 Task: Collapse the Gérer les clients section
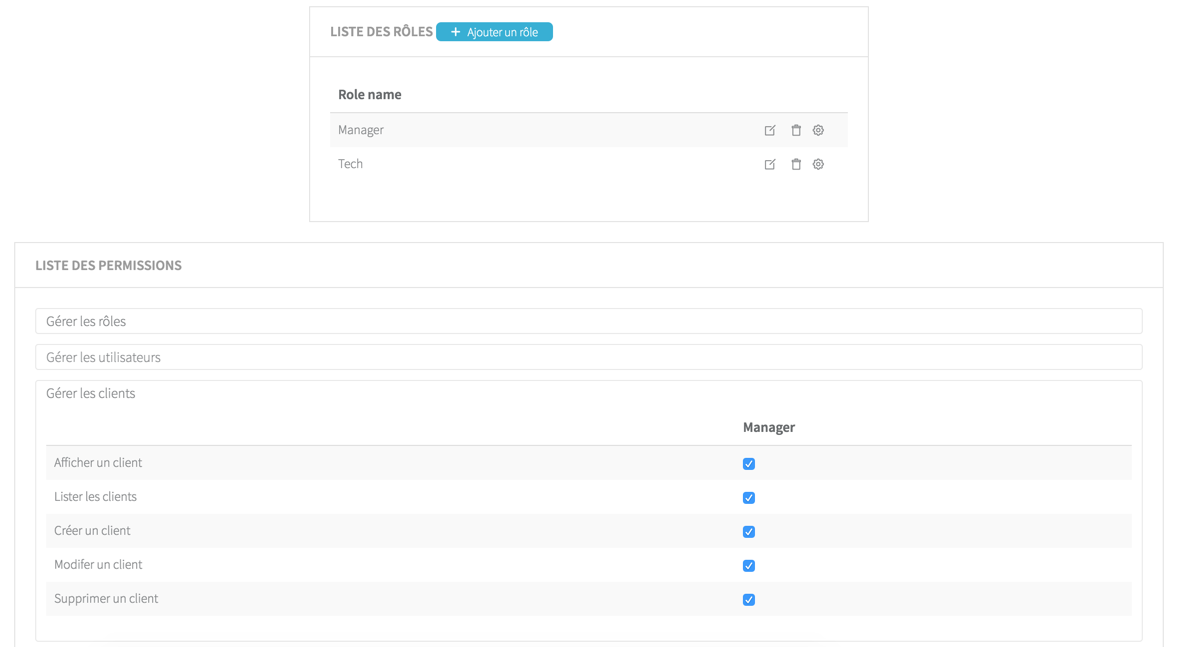(x=91, y=393)
